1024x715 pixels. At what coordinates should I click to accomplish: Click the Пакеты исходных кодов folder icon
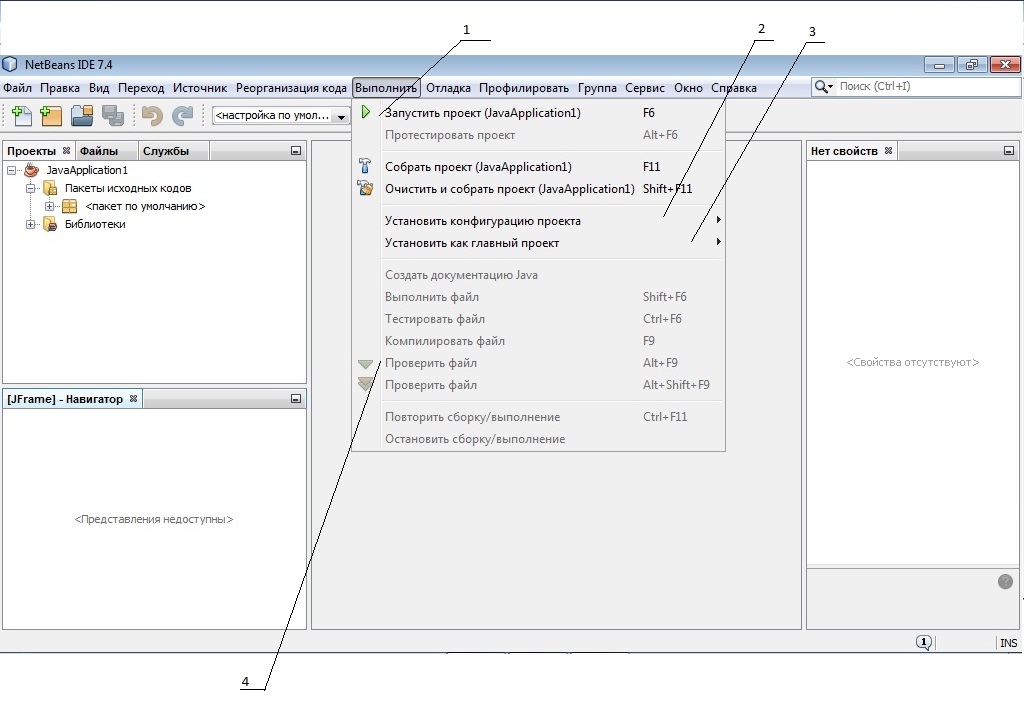pos(50,188)
